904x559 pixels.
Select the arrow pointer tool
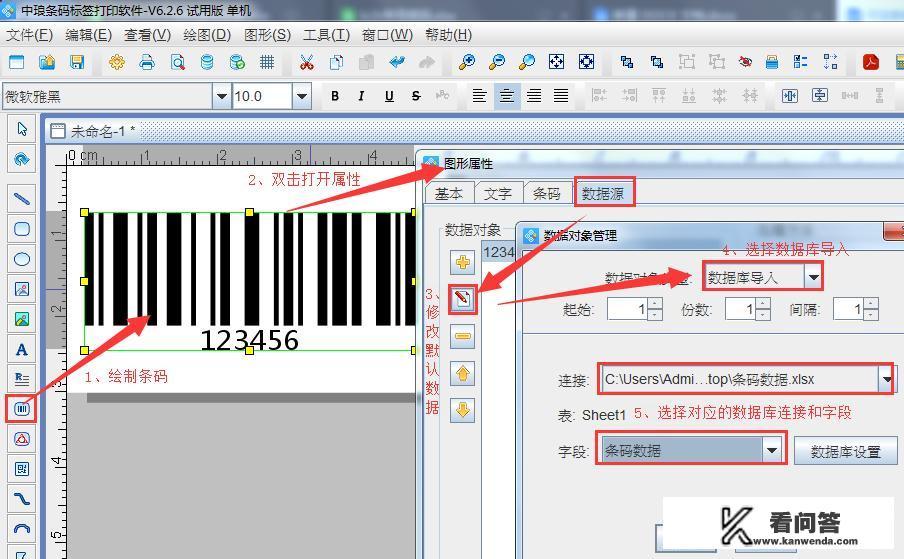(21, 129)
